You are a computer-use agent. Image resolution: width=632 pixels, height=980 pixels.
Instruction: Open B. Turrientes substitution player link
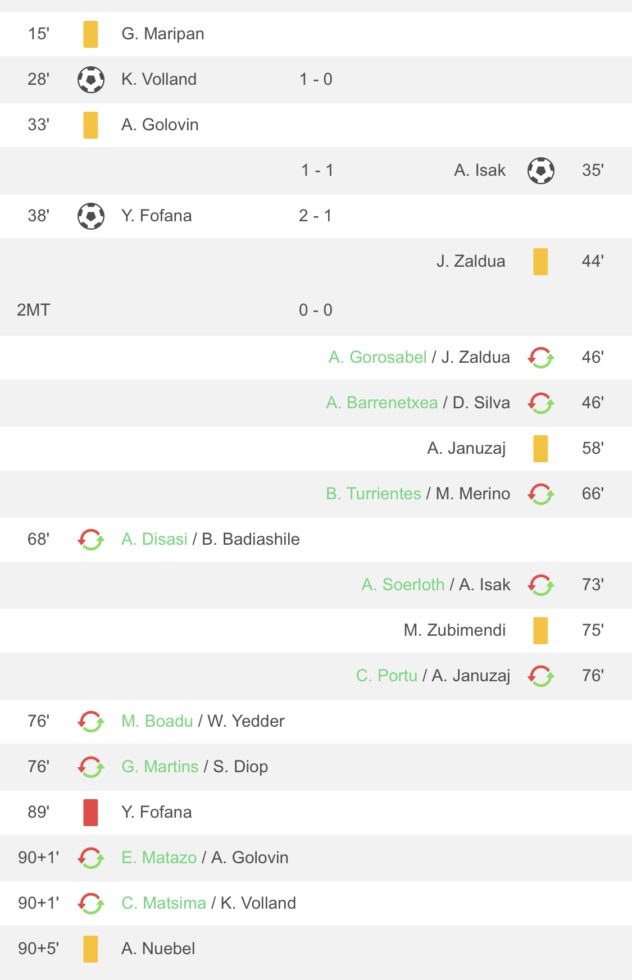click(x=373, y=493)
